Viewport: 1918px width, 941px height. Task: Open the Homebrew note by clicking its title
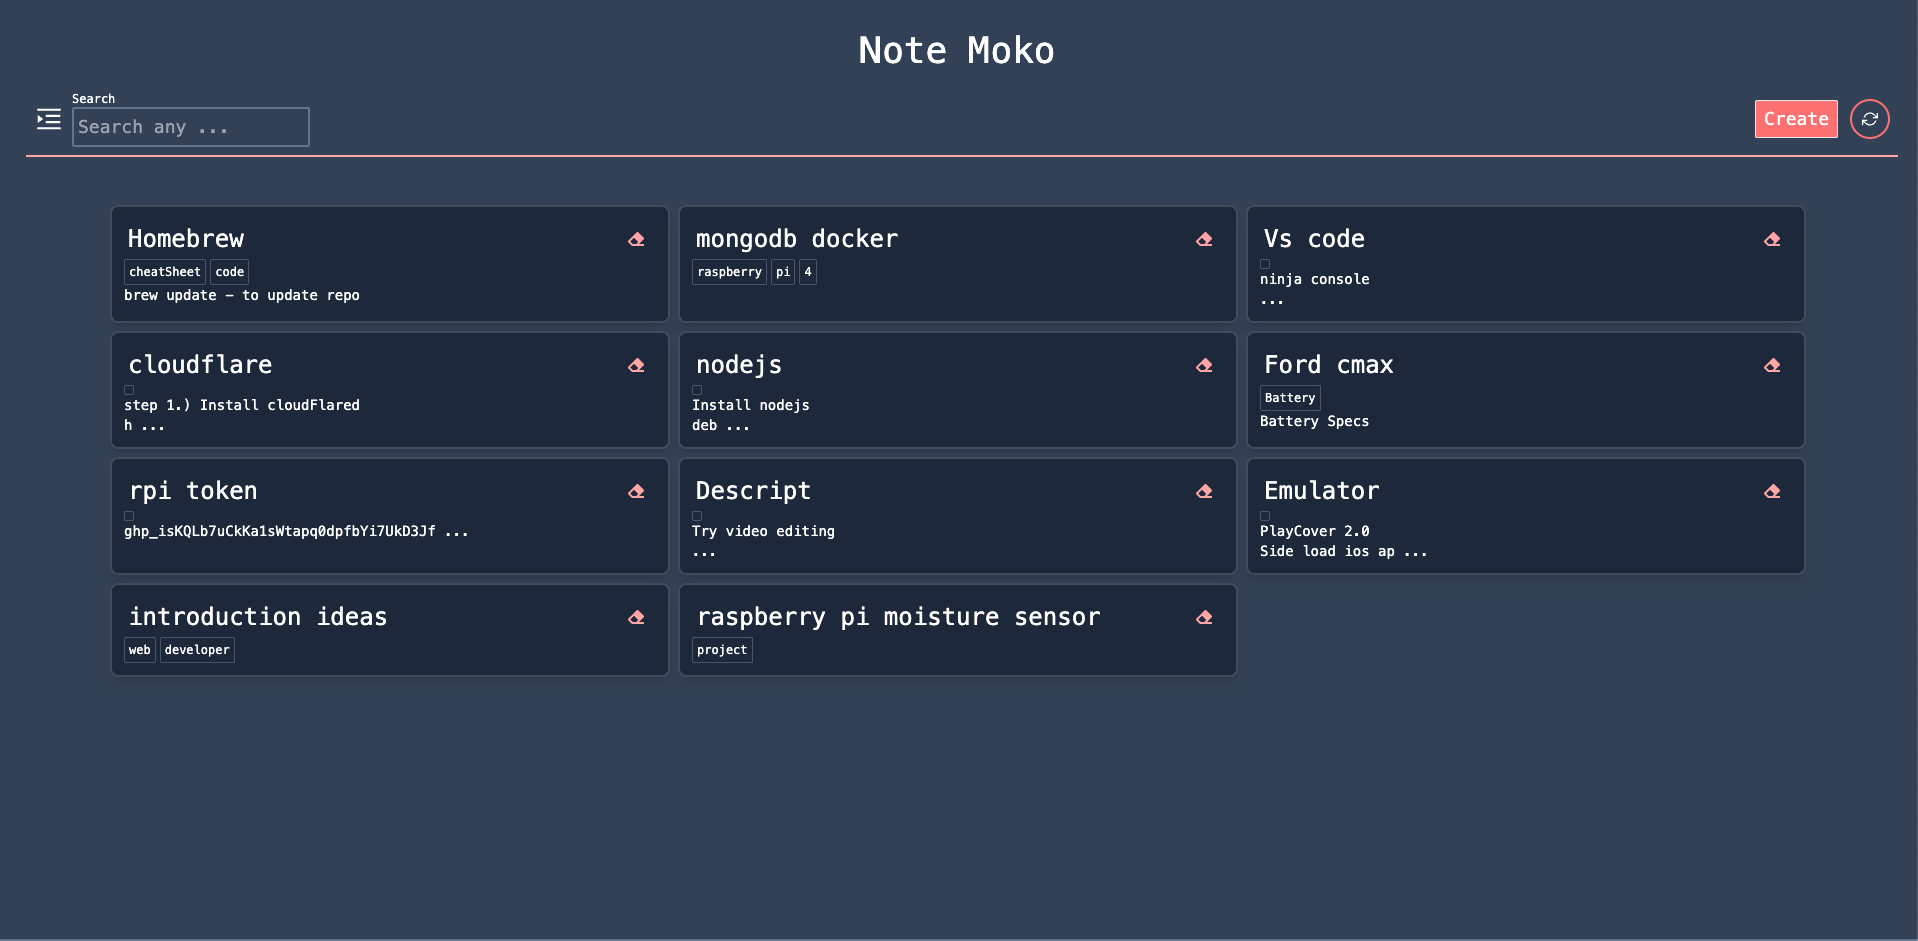tap(186, 240)
